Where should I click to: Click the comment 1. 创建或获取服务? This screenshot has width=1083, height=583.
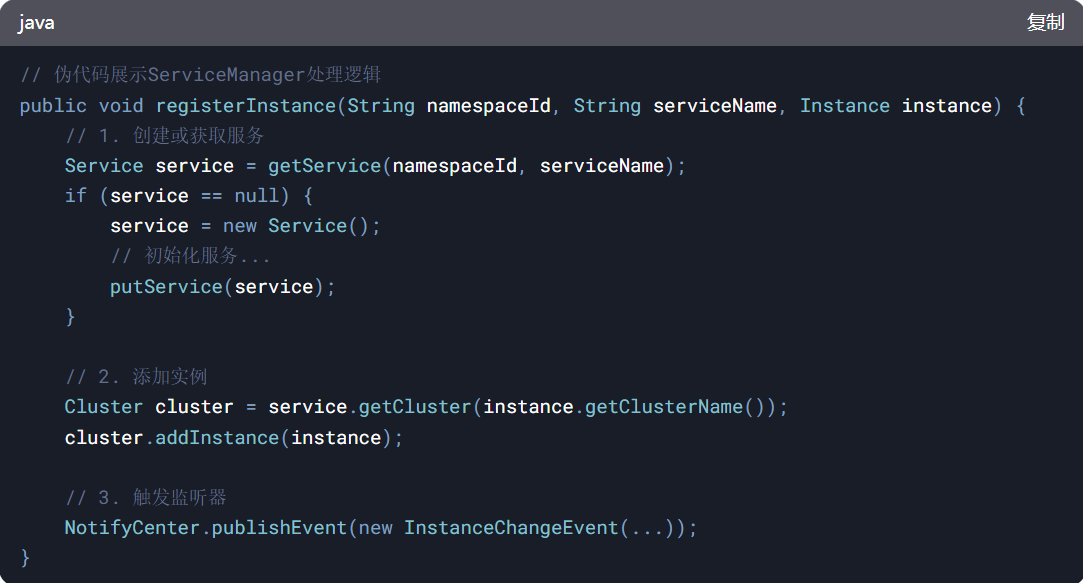[x=164, y=136]
